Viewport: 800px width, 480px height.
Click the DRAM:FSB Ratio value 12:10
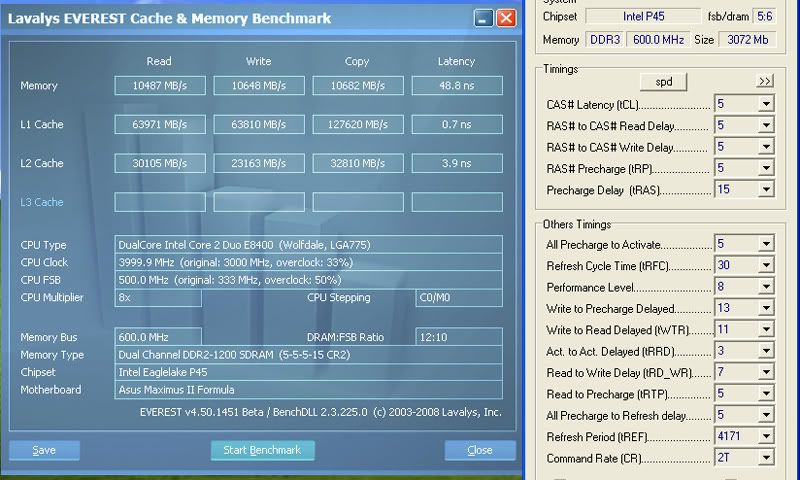tap(459, 337)
